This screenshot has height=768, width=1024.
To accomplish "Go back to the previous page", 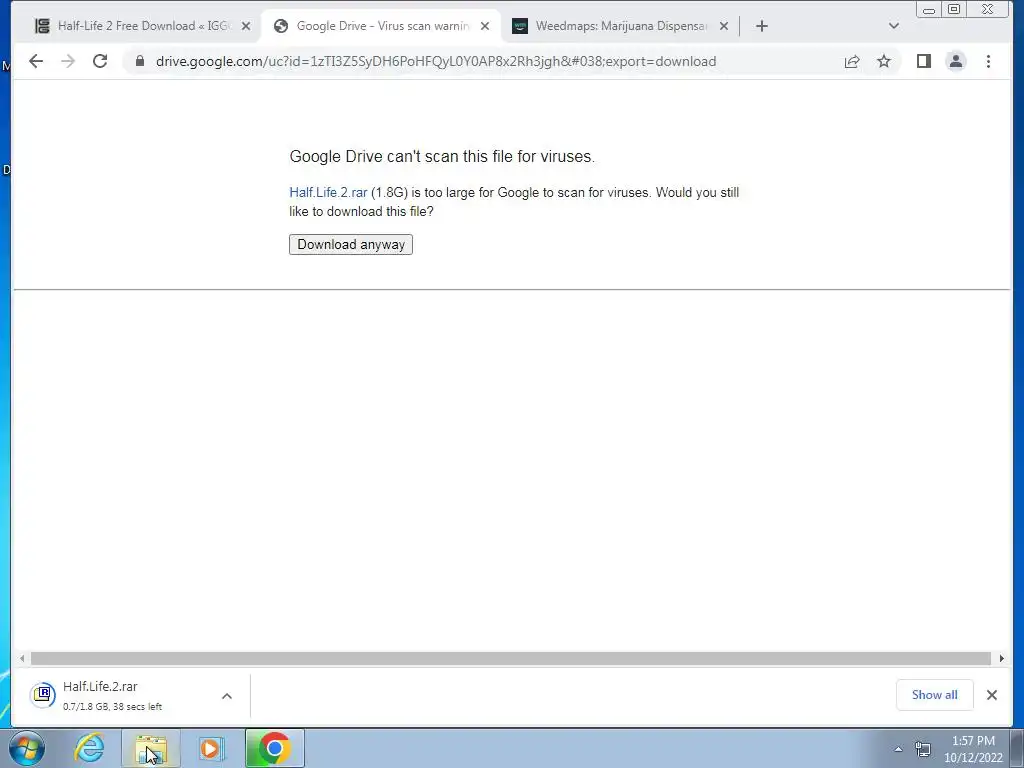I will coord(36,61).
